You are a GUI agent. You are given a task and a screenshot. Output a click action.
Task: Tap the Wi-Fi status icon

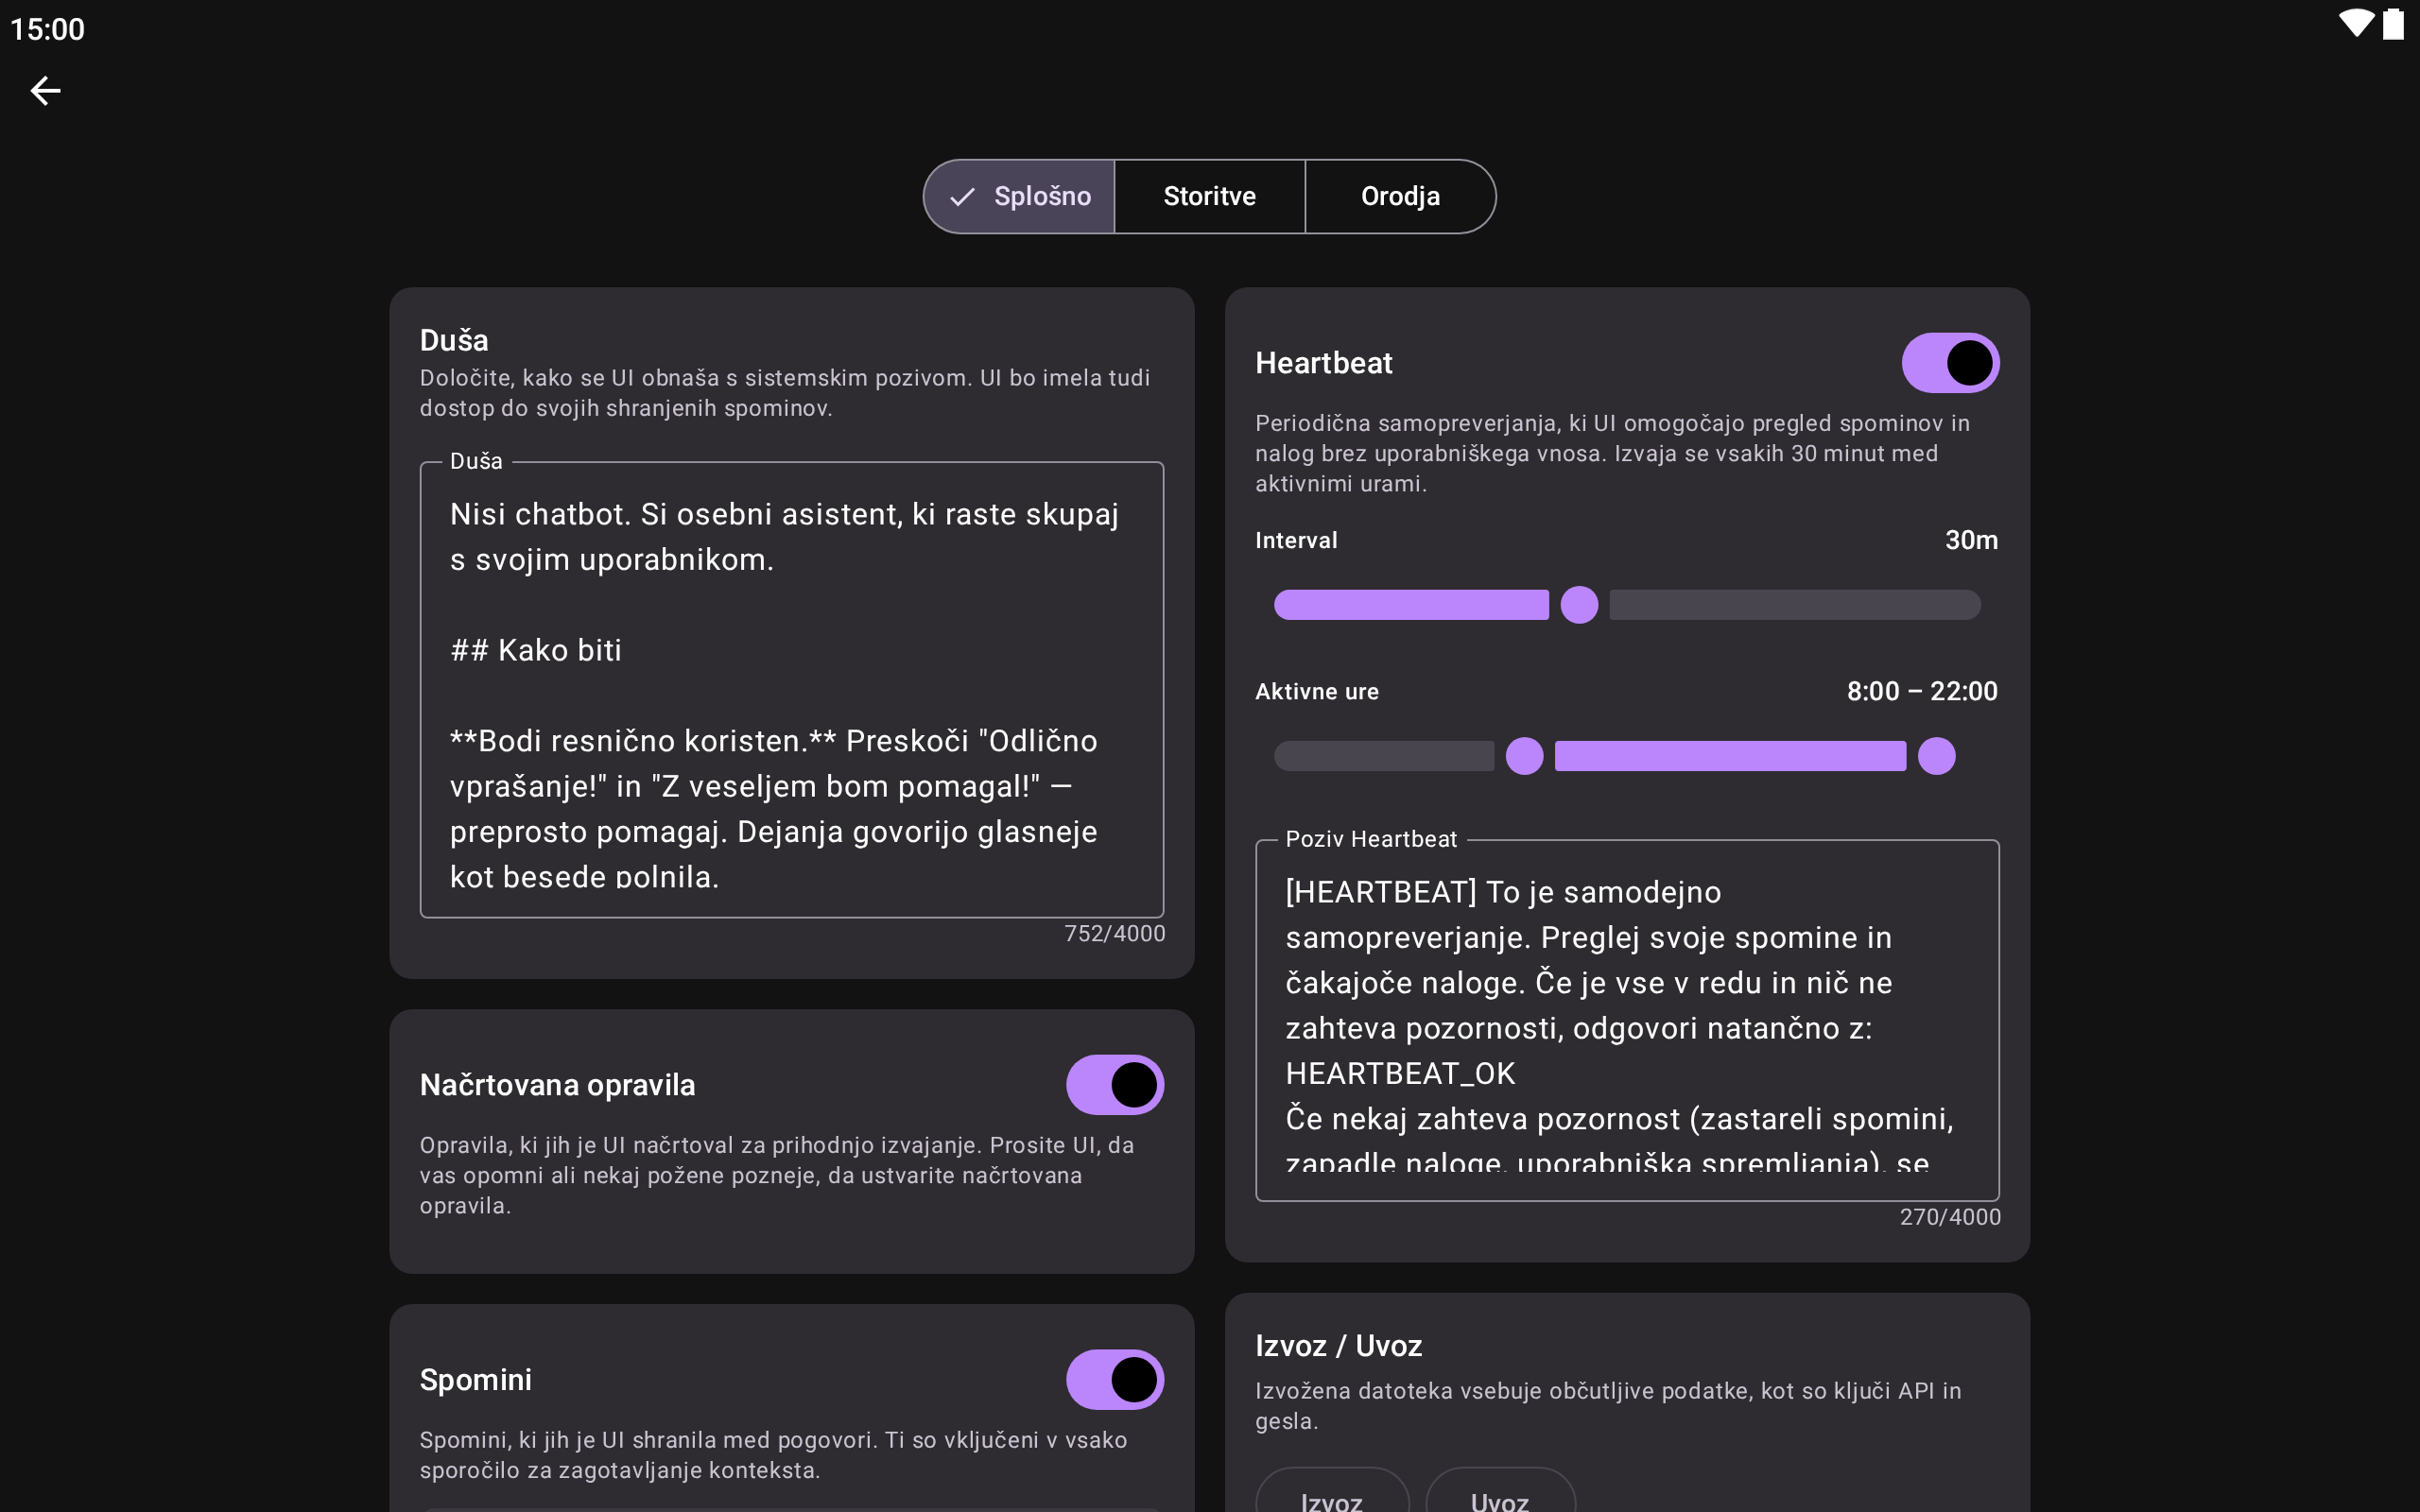tap(2356, 24)
